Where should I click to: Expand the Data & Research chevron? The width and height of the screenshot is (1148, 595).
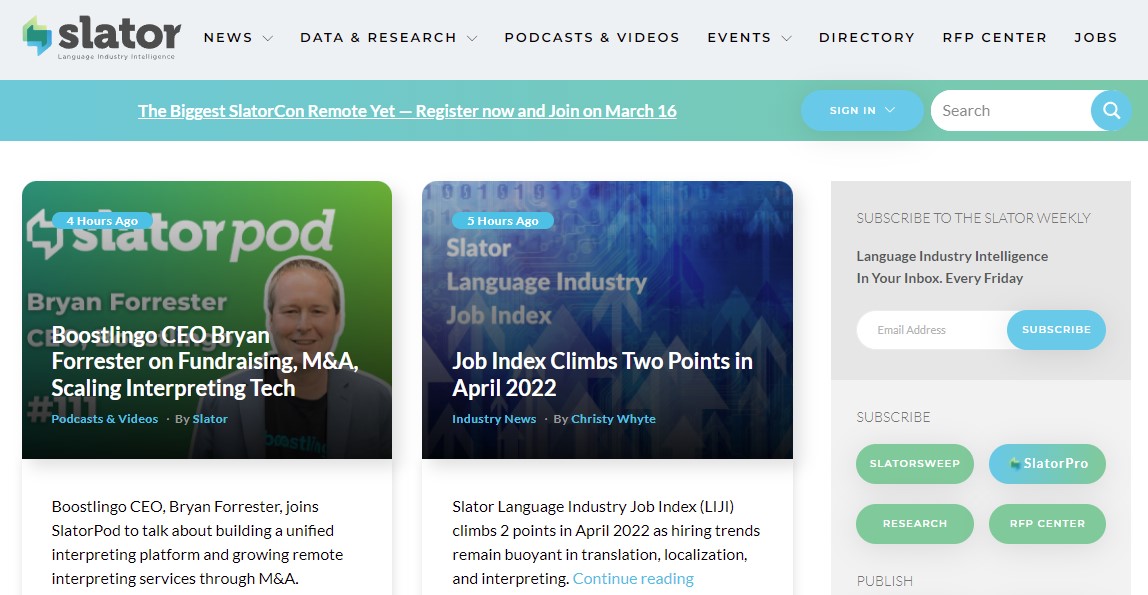[x=472, y=38]
